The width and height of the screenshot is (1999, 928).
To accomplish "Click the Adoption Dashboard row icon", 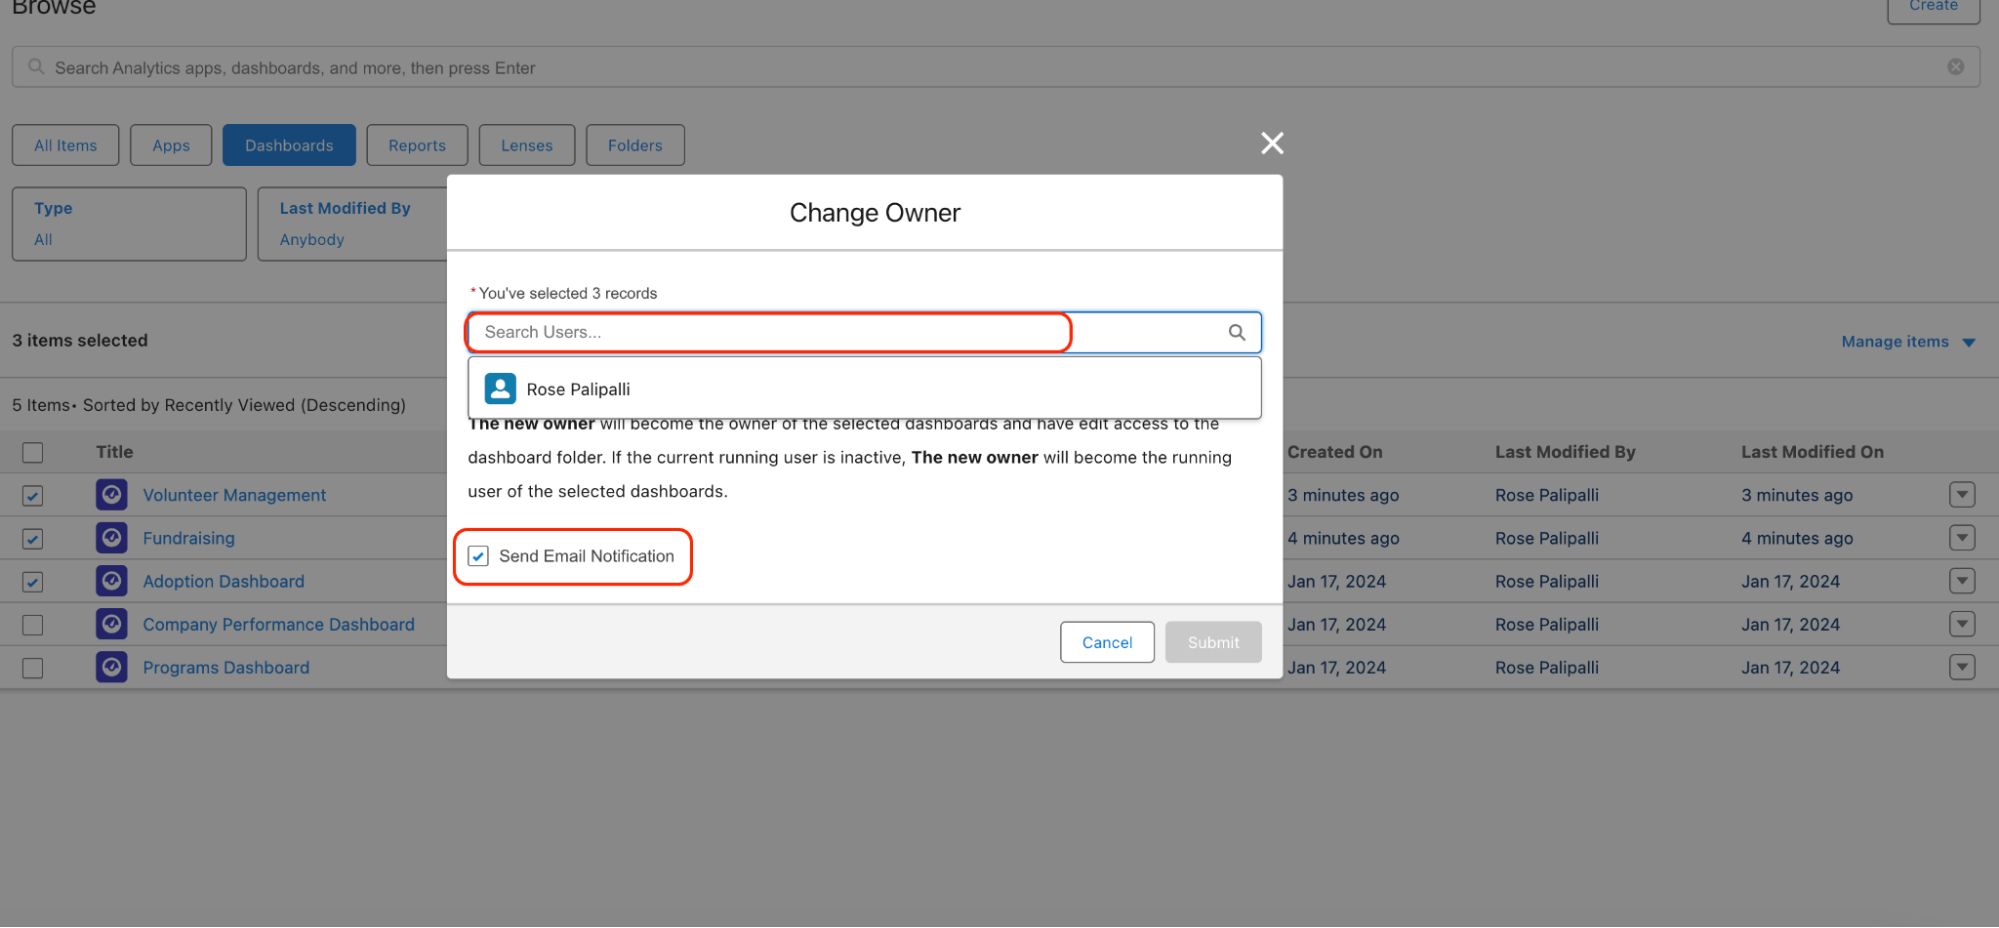I will coord(112,581).
